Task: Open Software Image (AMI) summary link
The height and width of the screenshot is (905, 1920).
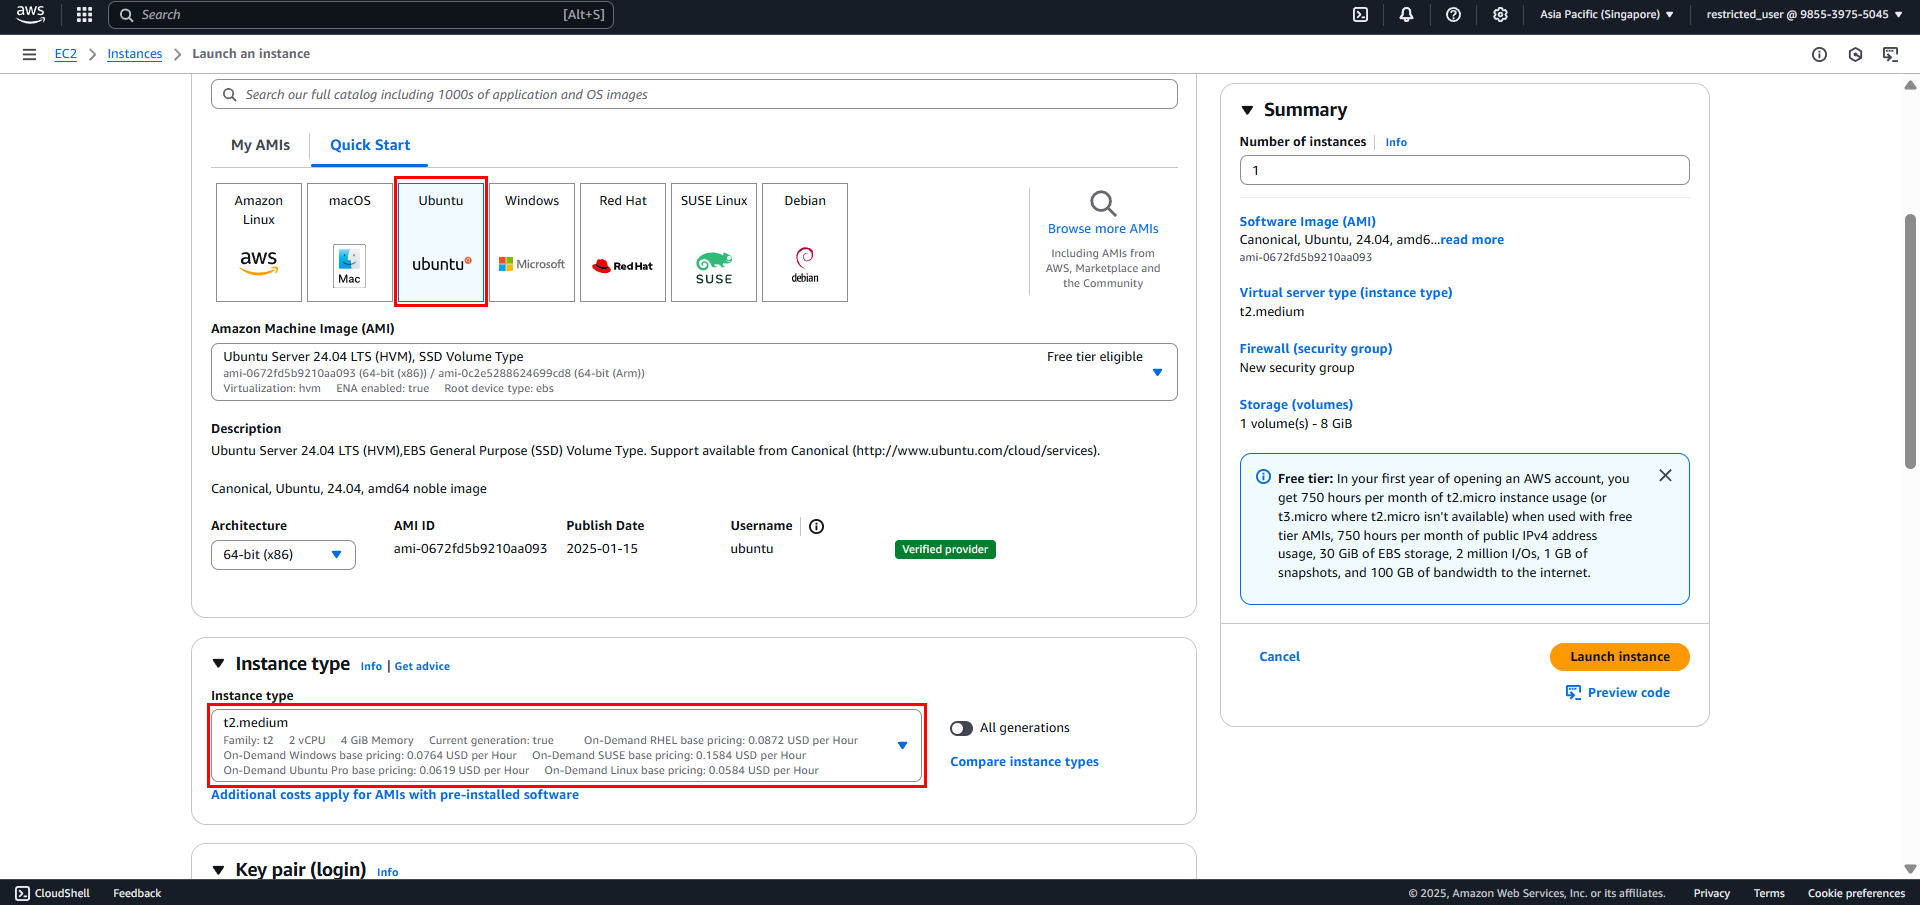Action: click(x=1307, y=222)
